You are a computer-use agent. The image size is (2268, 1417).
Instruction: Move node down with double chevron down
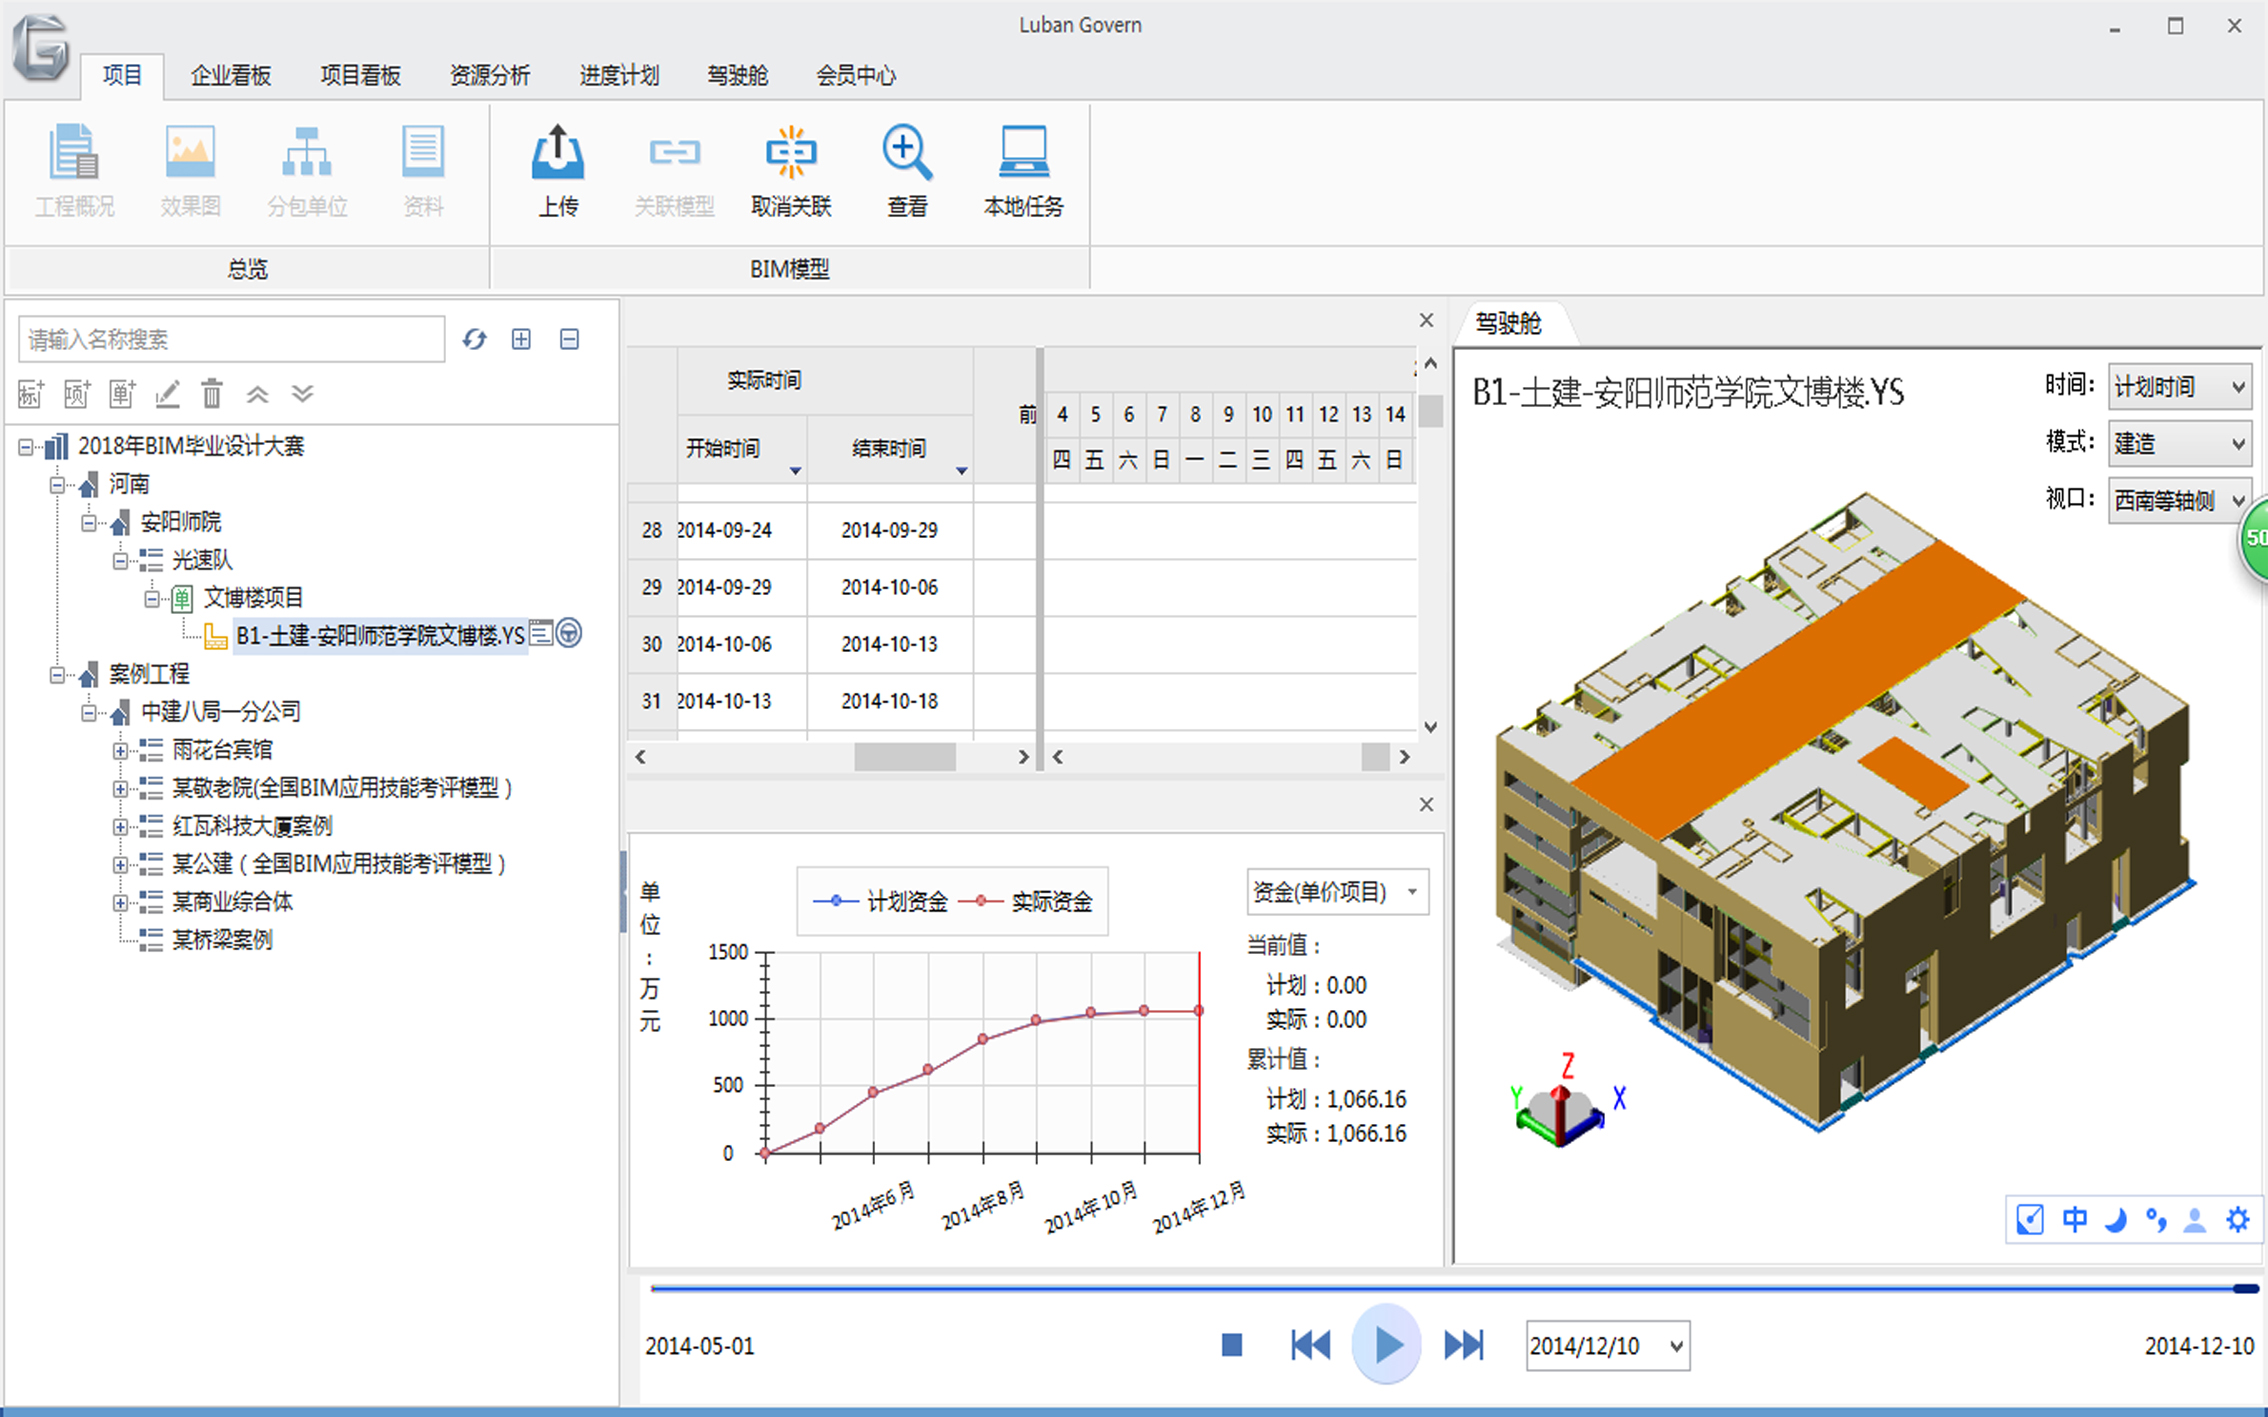[303, 394]
